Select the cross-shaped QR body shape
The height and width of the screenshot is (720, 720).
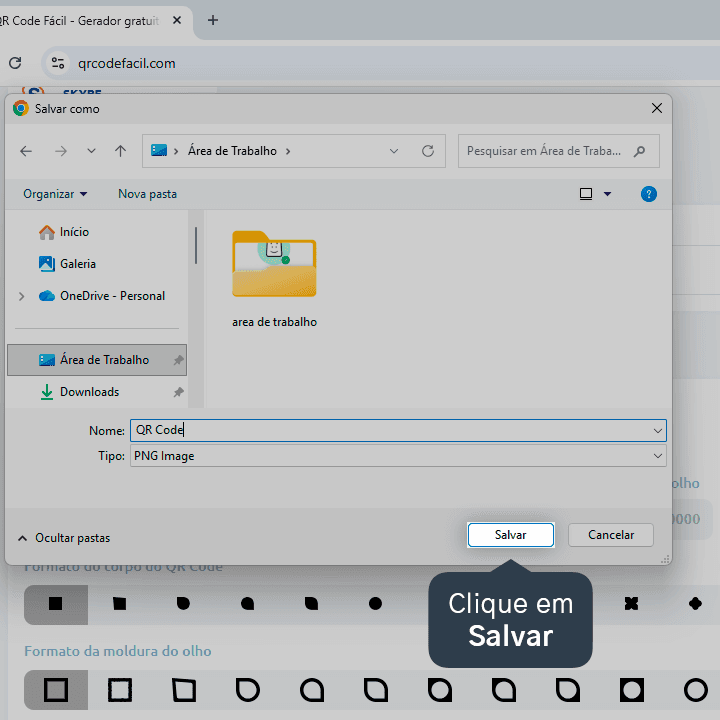point(631,604)
